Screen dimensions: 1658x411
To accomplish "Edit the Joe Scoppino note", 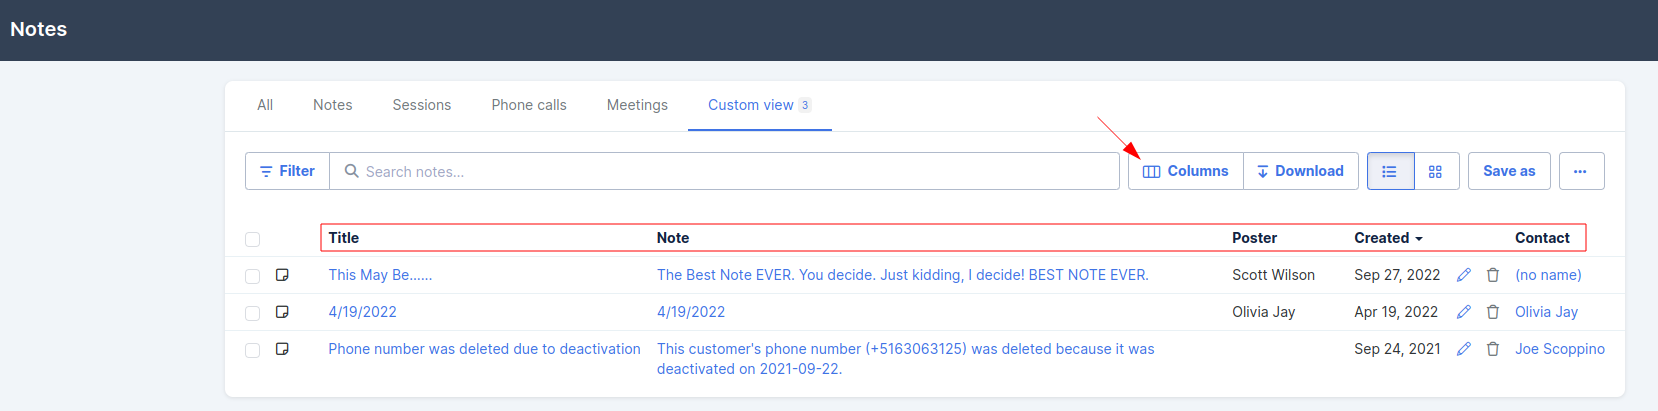I will point(1464,349).
